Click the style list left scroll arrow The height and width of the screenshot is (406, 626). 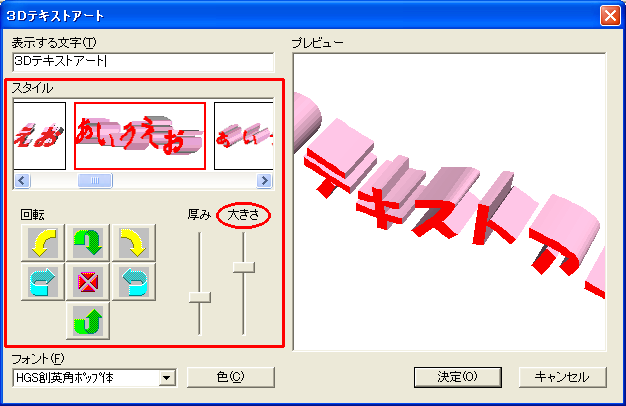22,180
